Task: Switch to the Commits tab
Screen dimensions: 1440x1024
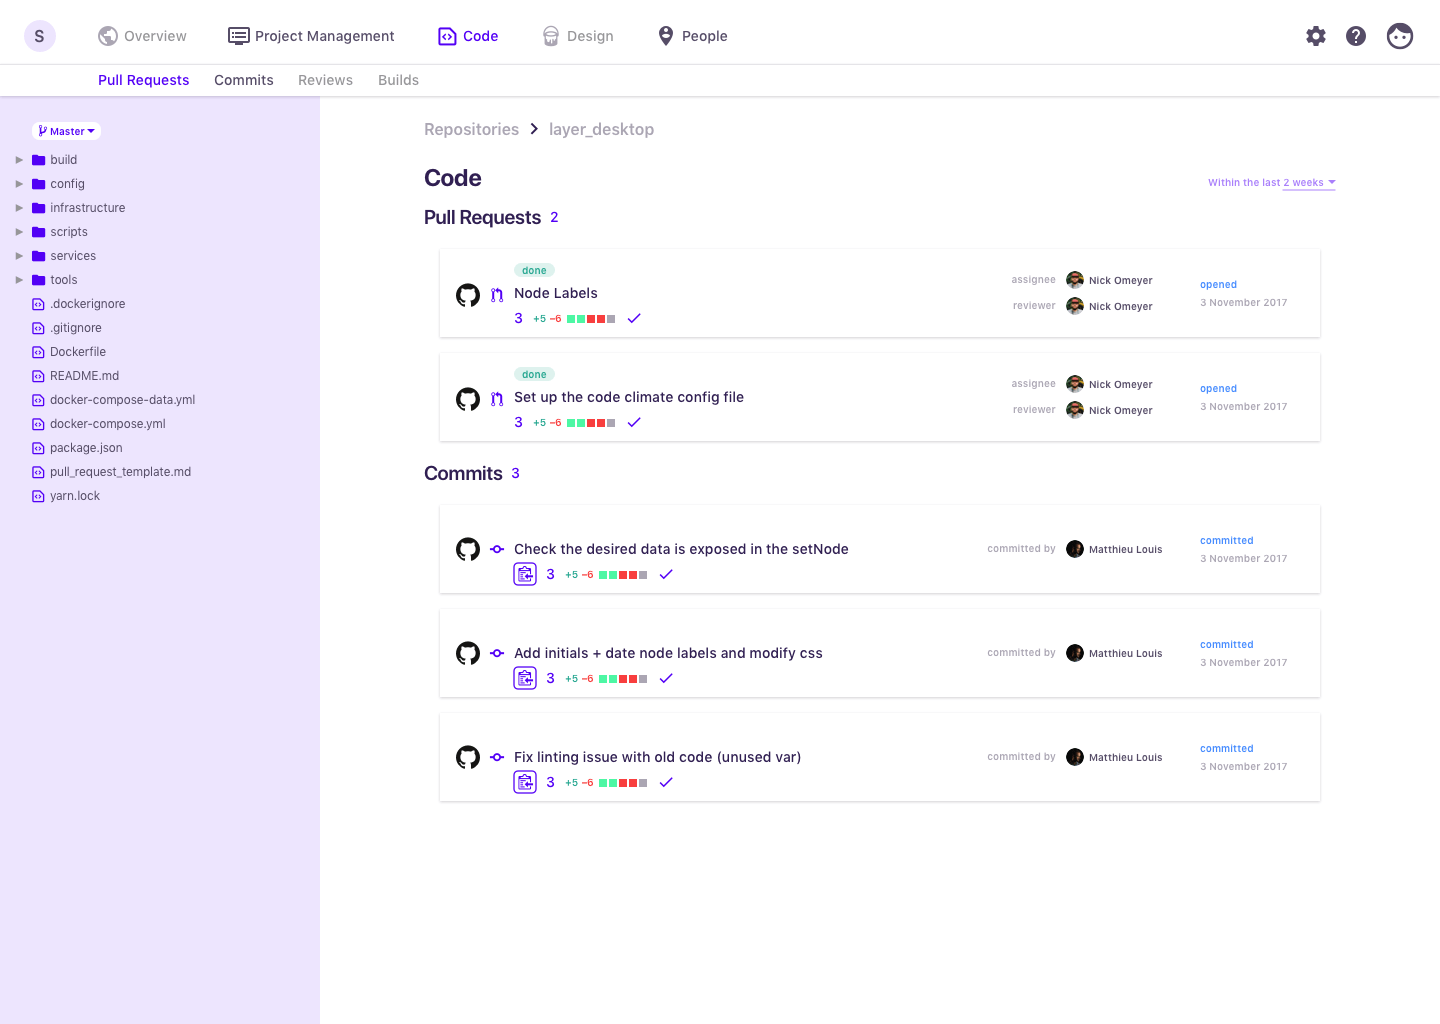Action: [x=243, y=80]
